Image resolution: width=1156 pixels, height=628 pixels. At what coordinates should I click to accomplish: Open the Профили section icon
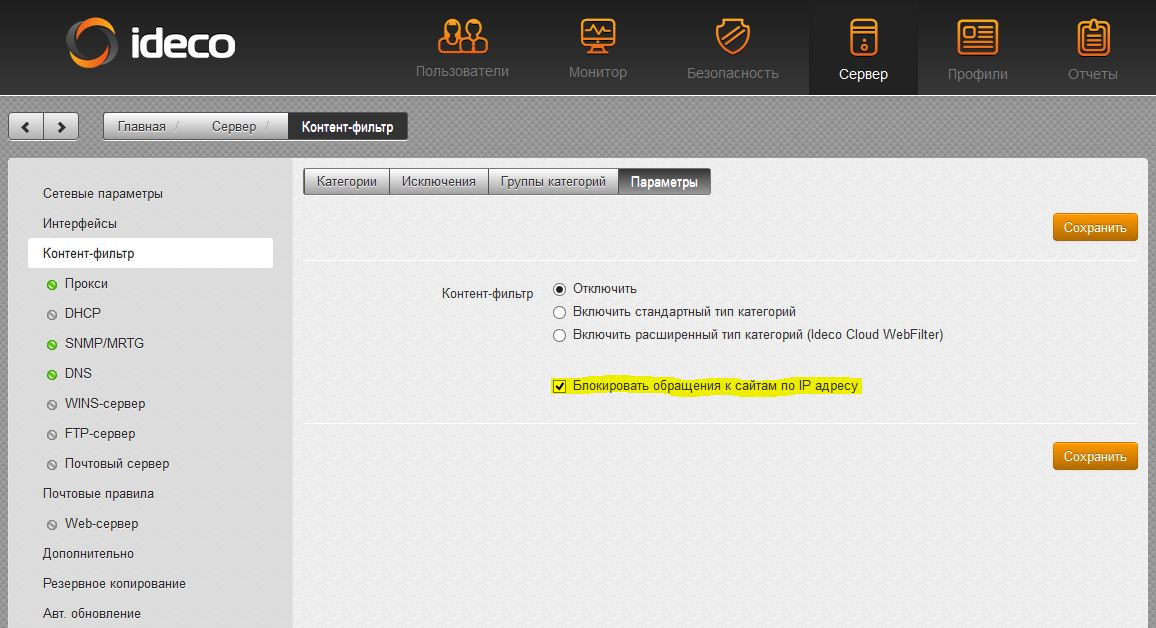(978, 37)
